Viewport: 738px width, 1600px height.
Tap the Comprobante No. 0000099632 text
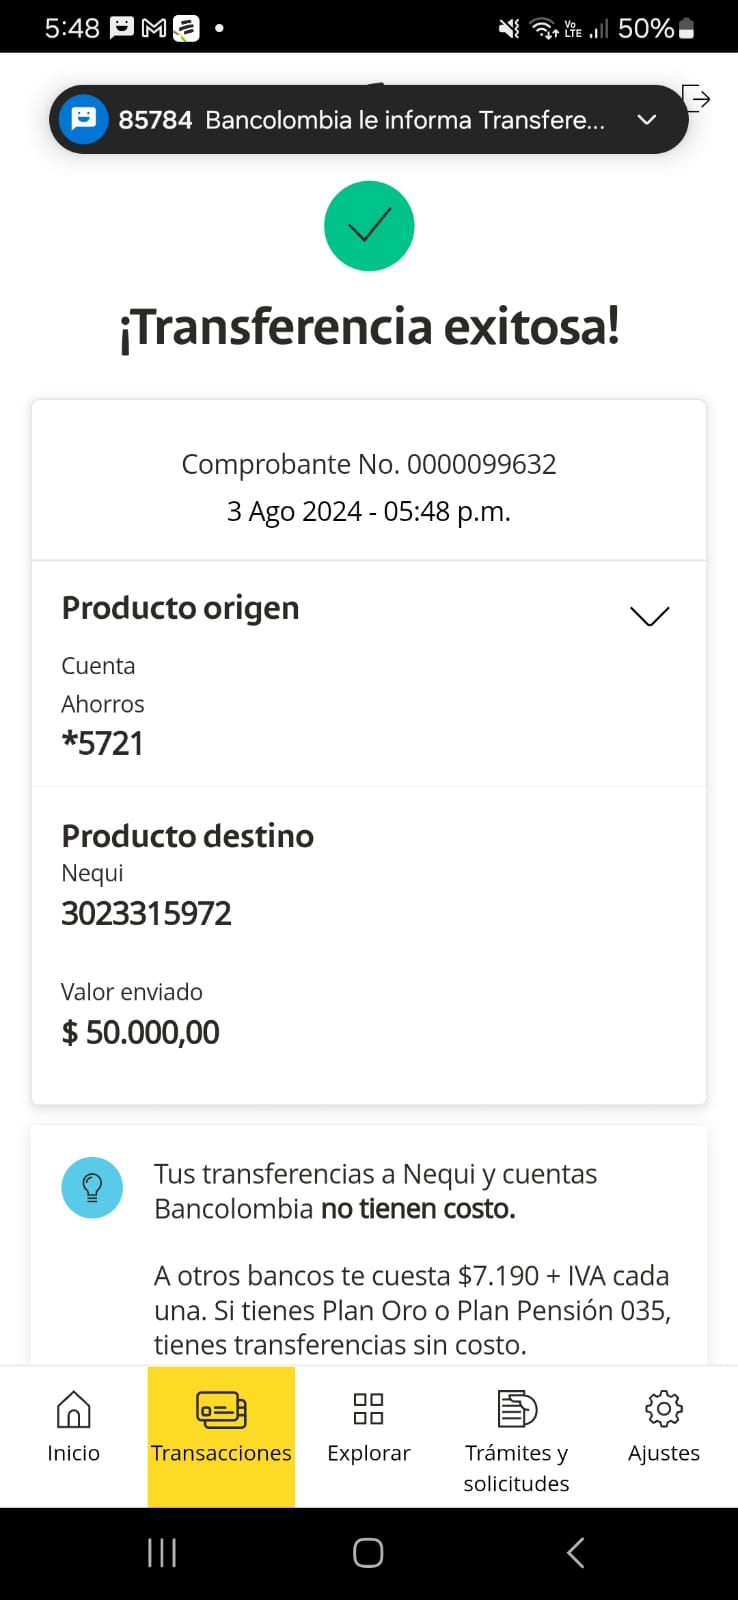click(368, 464)
